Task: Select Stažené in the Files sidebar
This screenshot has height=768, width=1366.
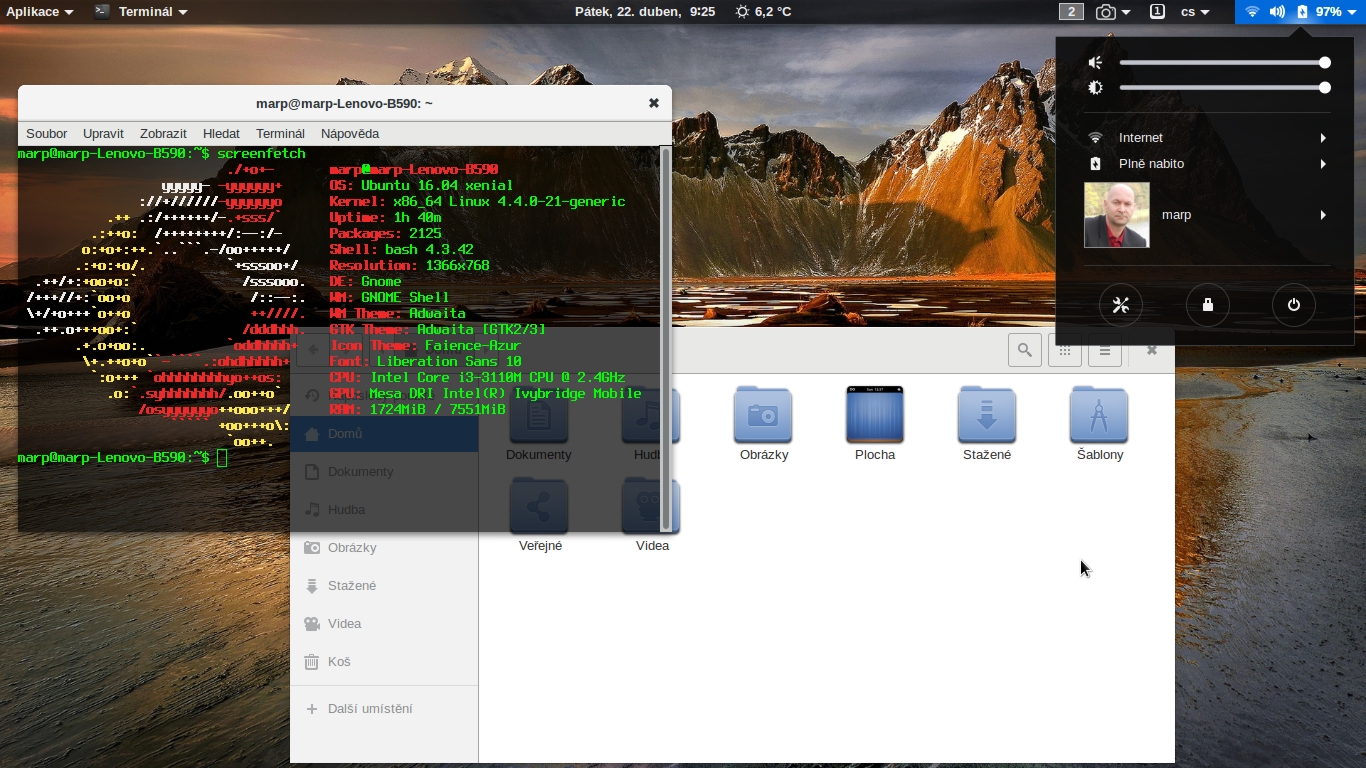Action: 384,585
